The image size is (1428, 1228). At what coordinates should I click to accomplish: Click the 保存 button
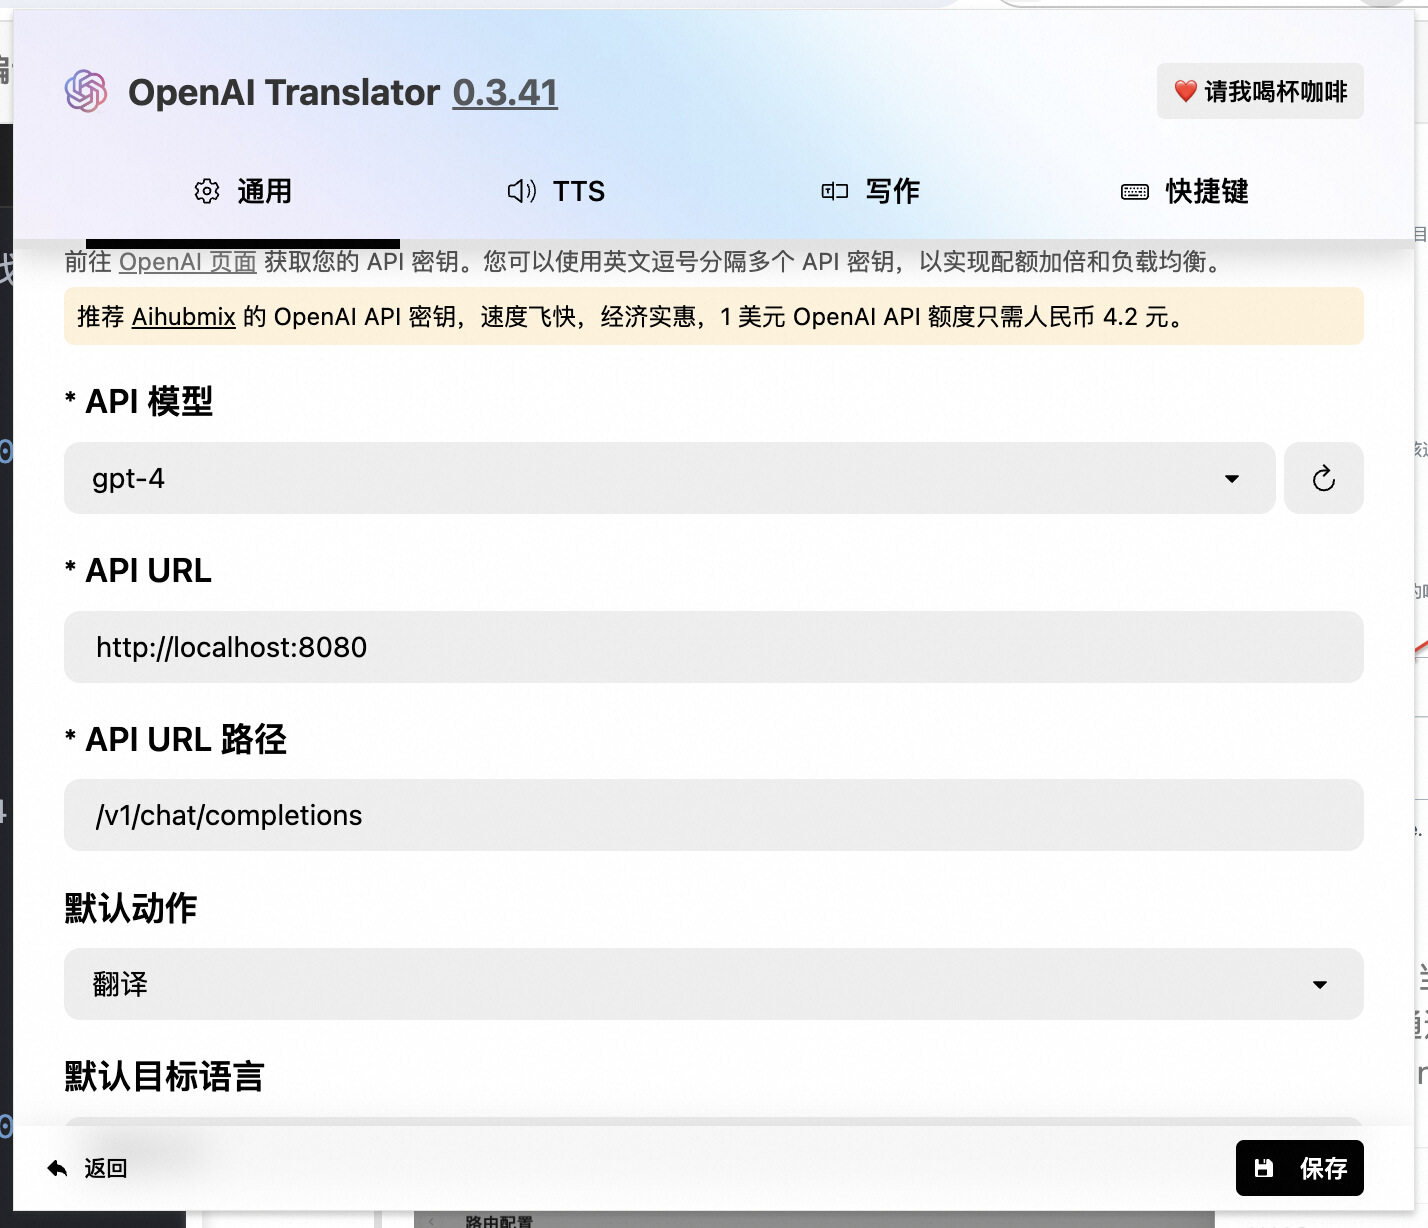click(x=1300, y=1167)
